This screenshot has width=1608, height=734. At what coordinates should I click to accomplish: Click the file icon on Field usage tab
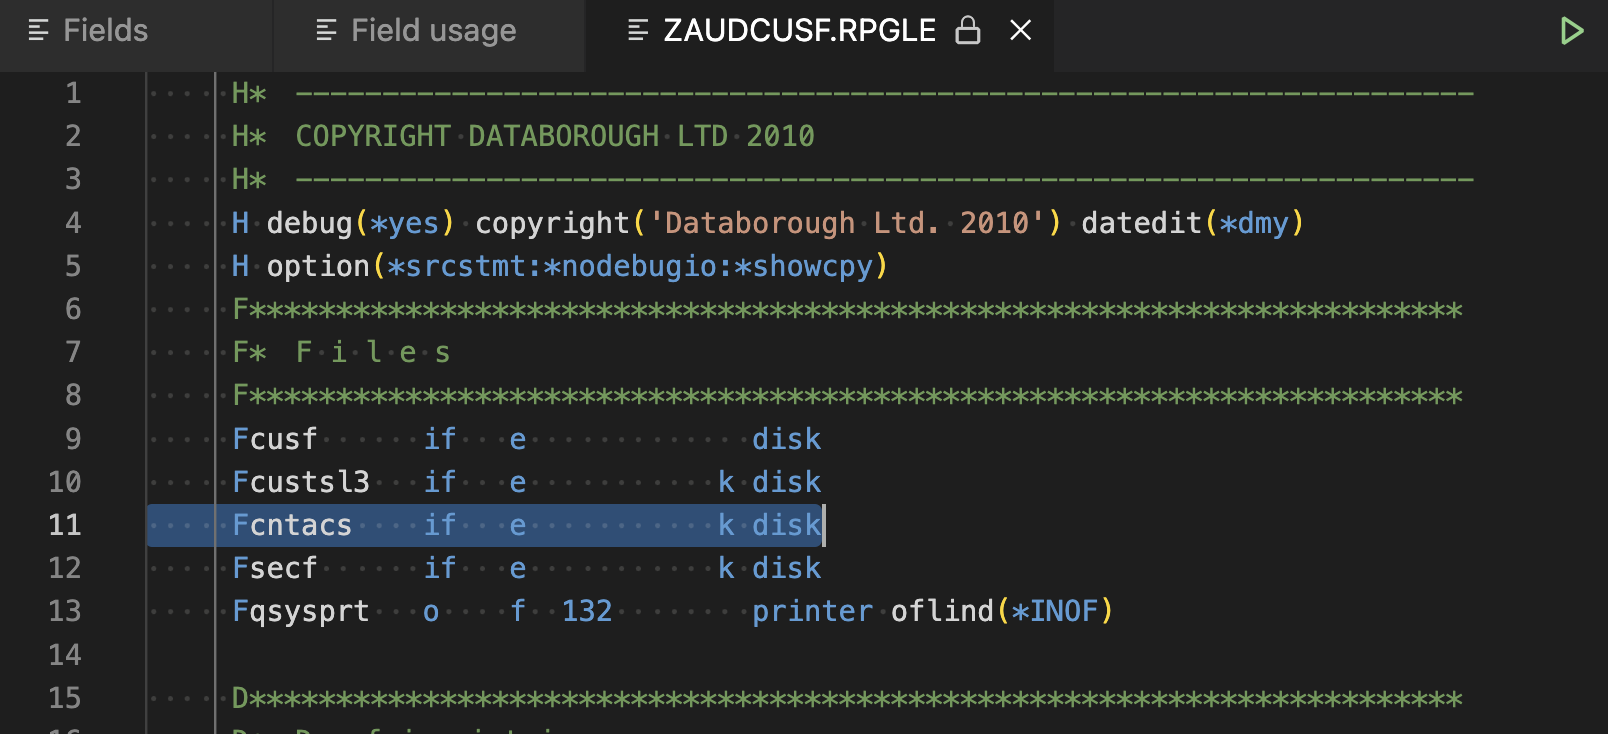(x=326, y=31)
